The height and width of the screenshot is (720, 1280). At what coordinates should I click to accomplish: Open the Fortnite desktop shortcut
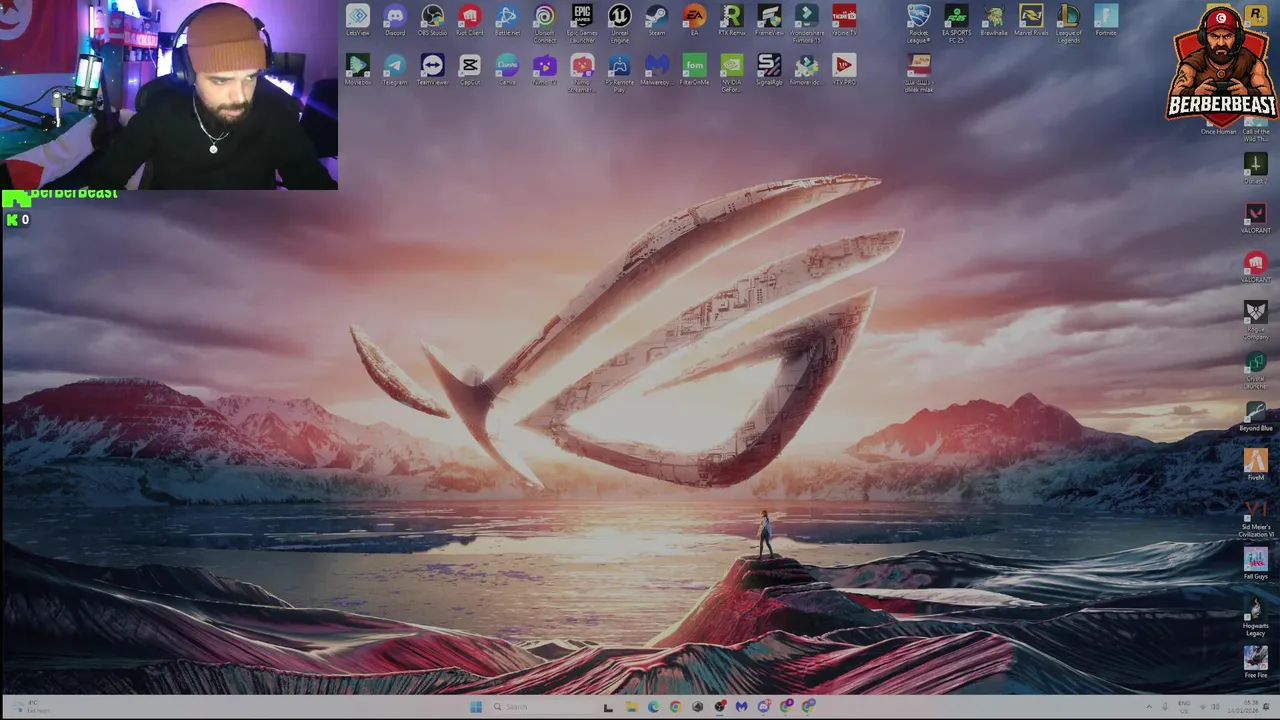(x=1105, y=21)
